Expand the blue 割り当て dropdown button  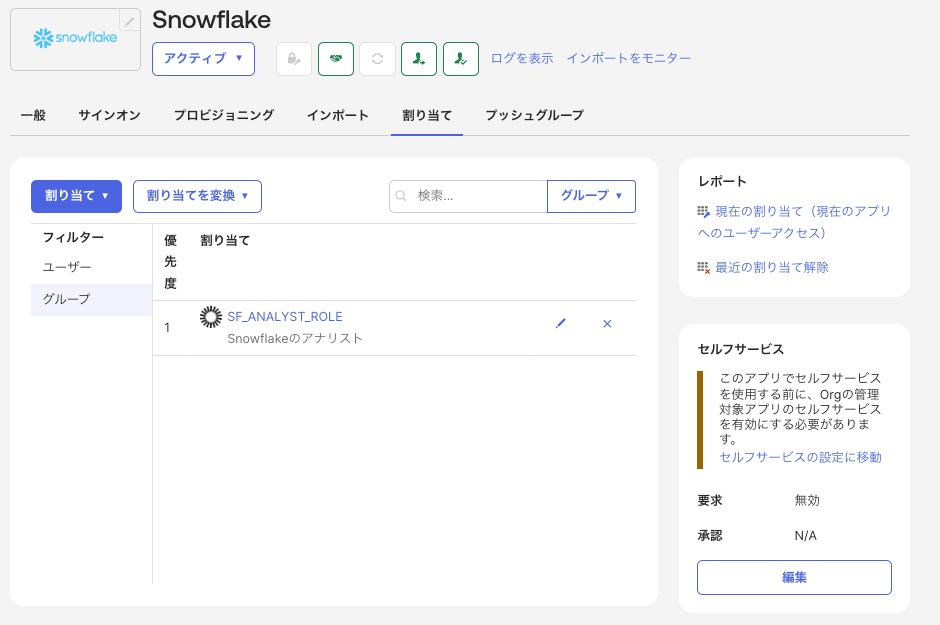pos(76,196)
